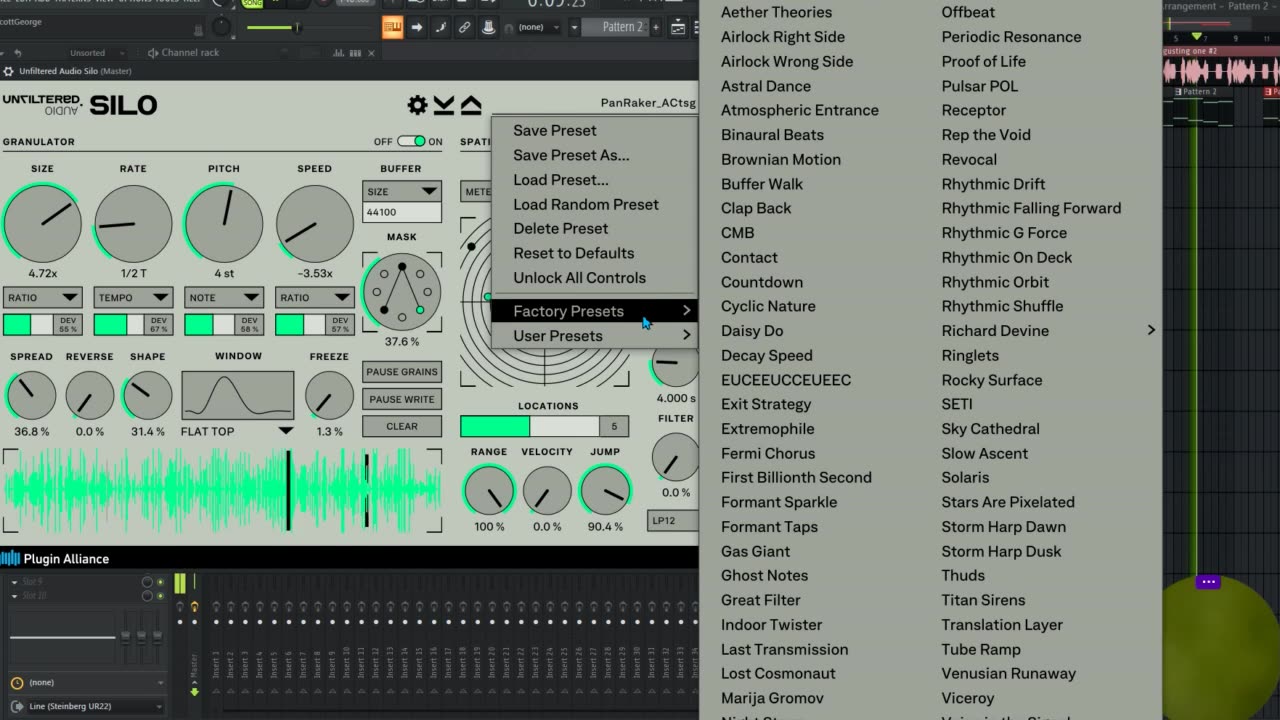Screen dimensions: 1280x720
Task: Toggle the DEV 58% button under PITCH
Action: tap(250, 325)
